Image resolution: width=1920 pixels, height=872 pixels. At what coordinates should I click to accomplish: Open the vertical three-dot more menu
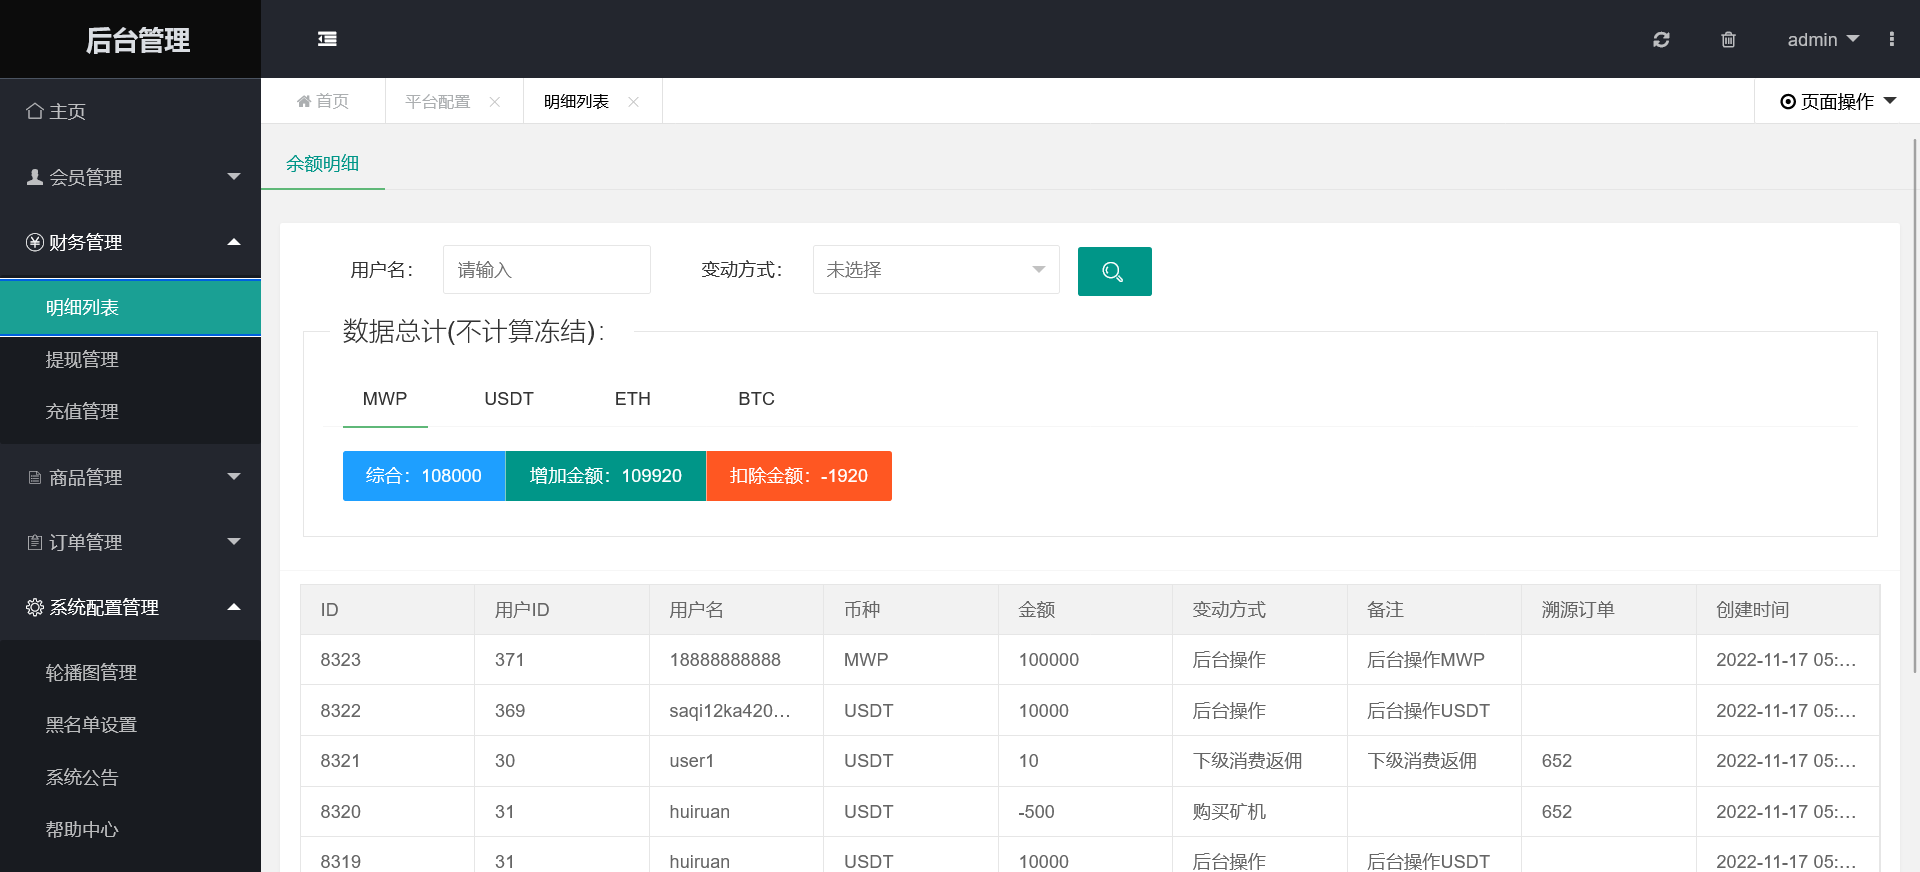click(1891, 40)
